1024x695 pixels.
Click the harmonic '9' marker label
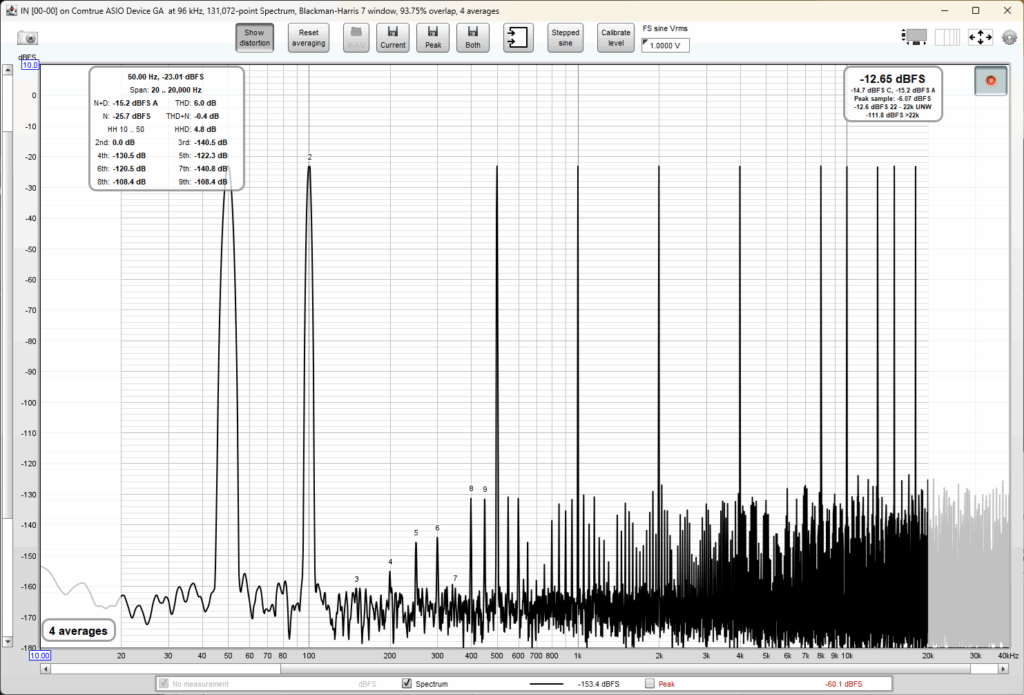click(x=485, y=489)
